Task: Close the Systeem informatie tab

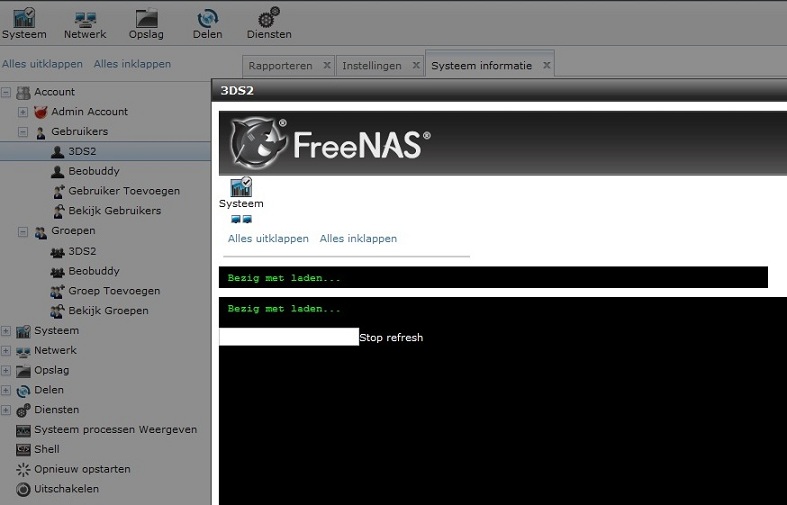Action: (547, 65)
